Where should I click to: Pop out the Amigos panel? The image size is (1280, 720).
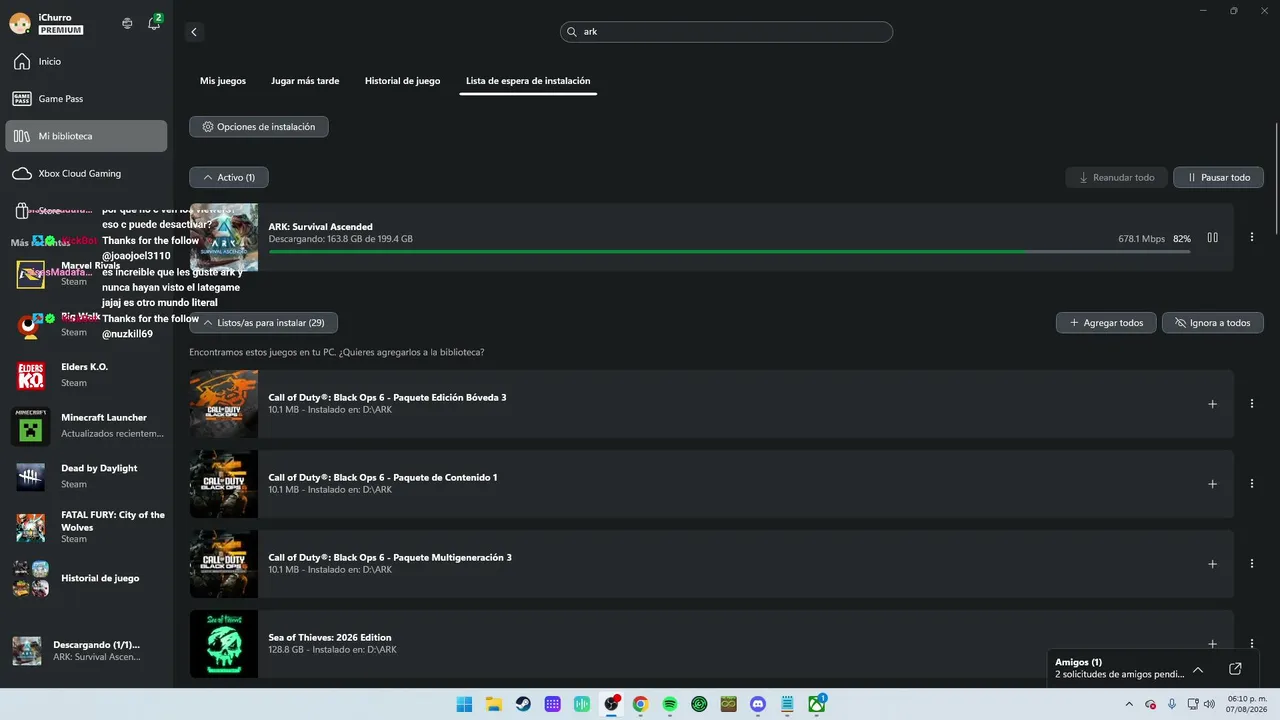tap(1235, 669)
